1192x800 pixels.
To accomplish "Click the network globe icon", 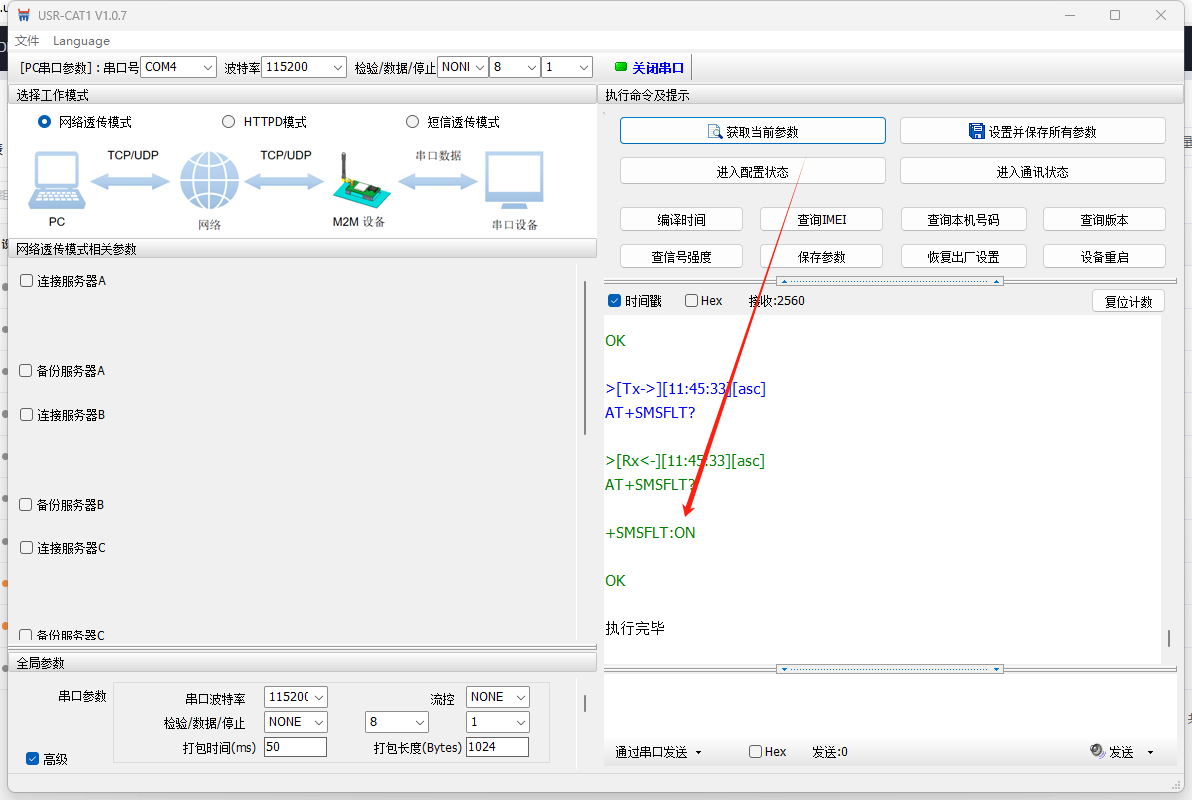I will (x=209, y=181).
